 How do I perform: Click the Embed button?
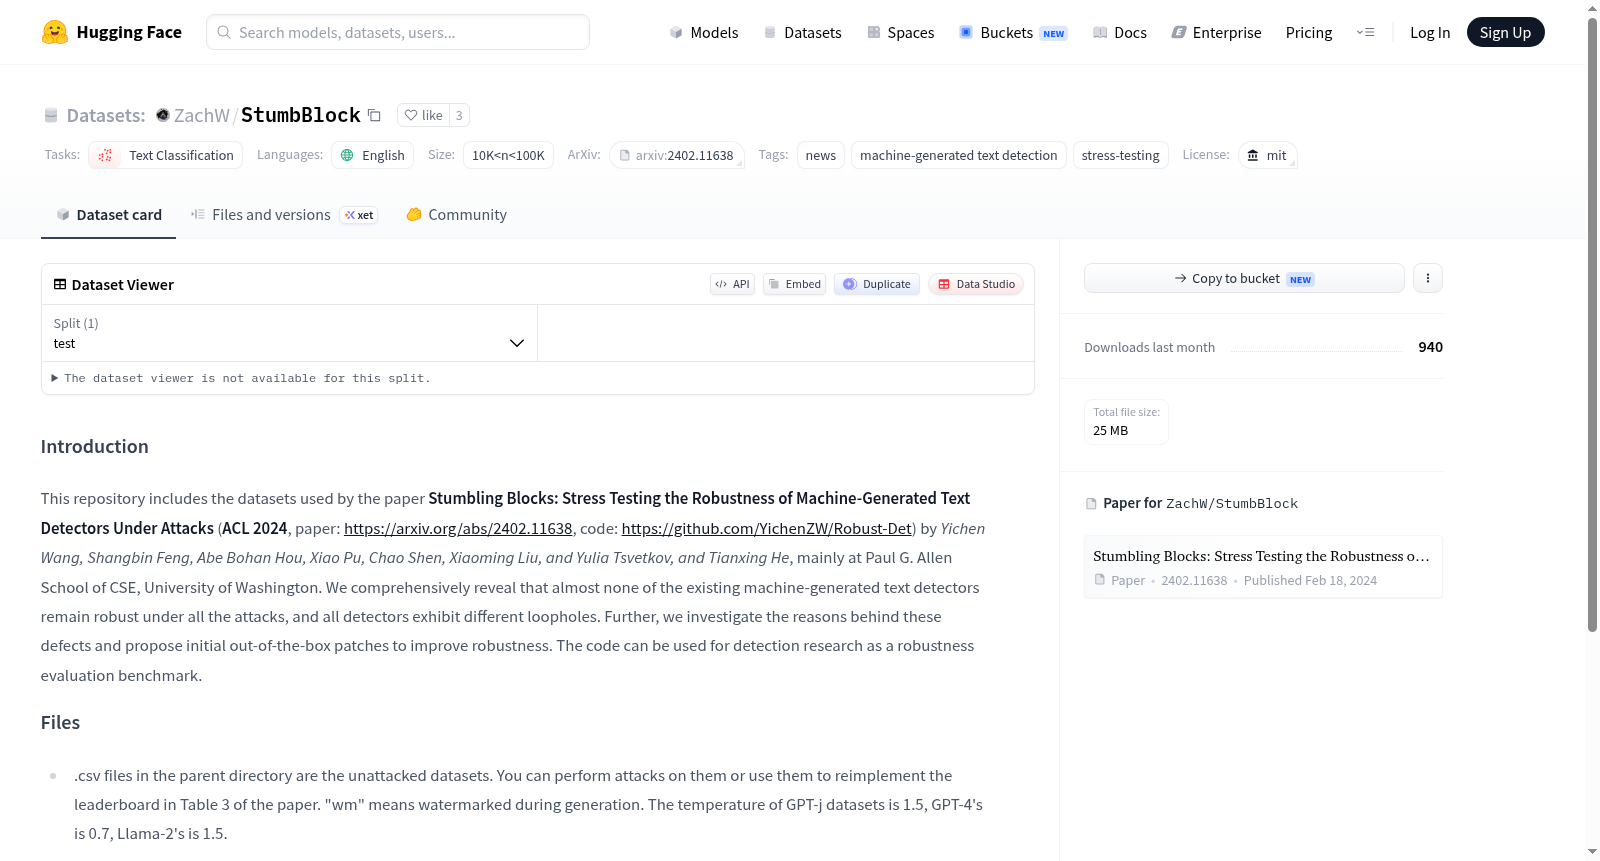(795, 284)
